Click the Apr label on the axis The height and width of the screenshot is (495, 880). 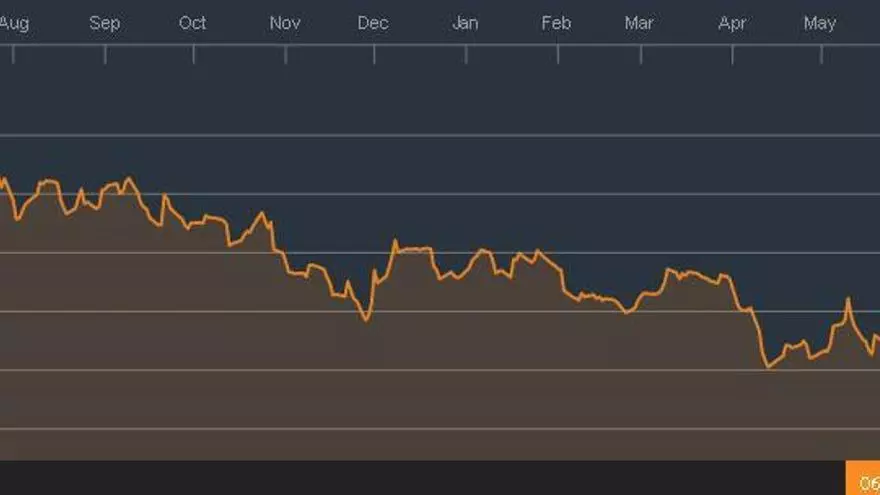(732, 23)
